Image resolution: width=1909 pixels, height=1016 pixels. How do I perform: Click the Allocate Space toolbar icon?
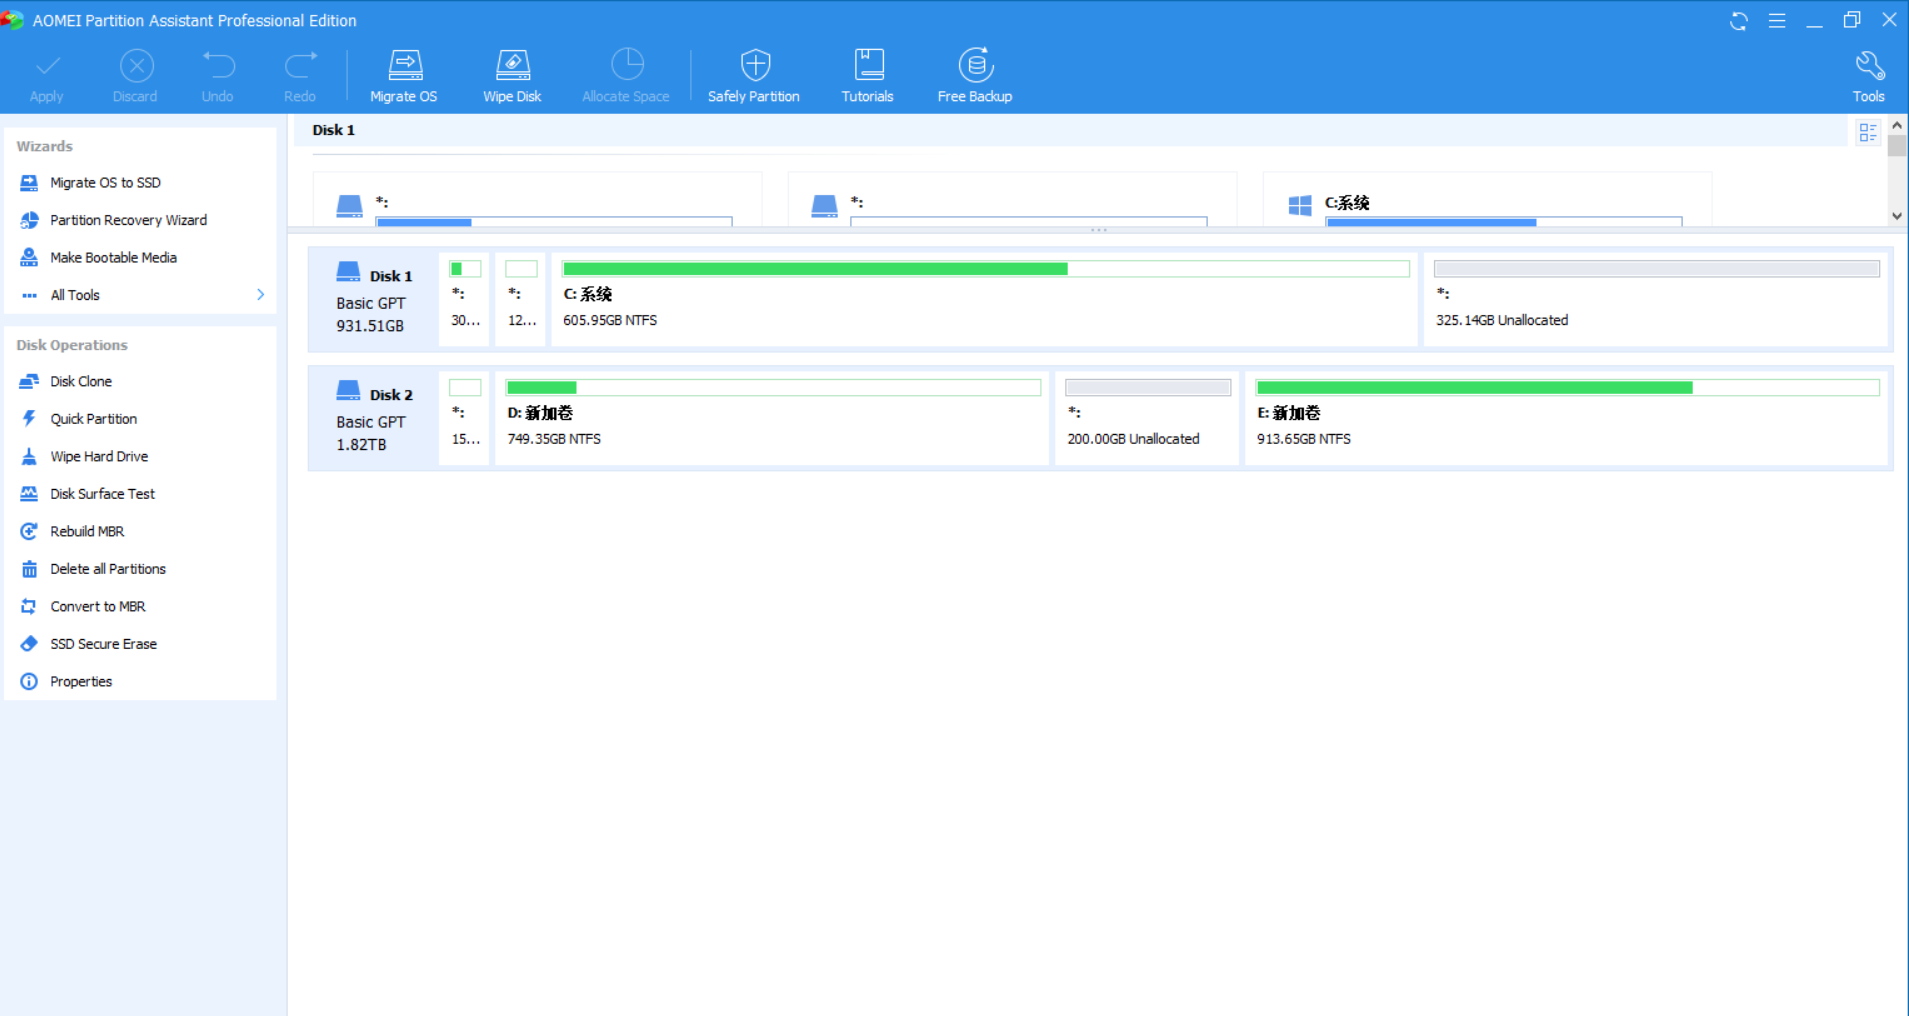click(x=627, y=66)
